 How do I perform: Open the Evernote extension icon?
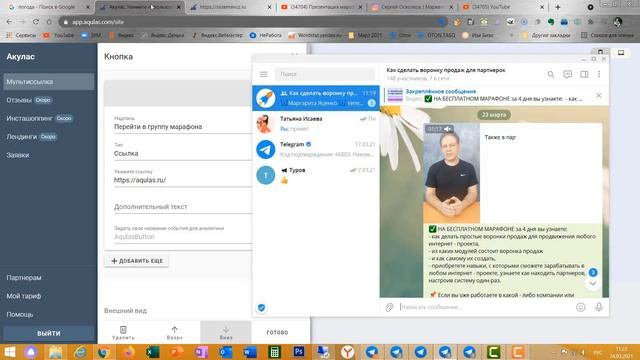551,22
